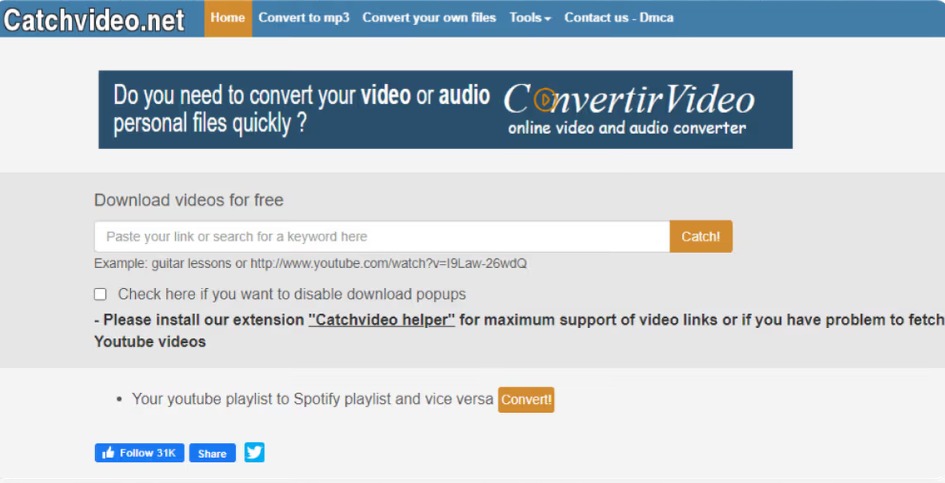Enable the disable download popups checkbox
The image size is (945, 483).
coord(100,294)
